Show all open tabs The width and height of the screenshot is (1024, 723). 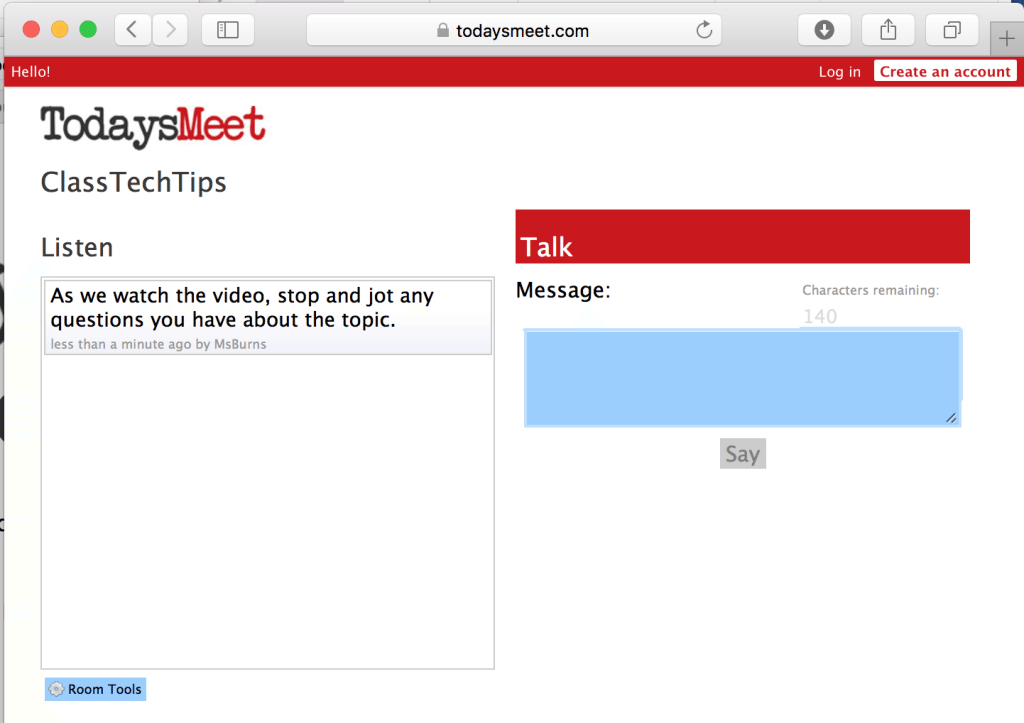click(951, 30)
